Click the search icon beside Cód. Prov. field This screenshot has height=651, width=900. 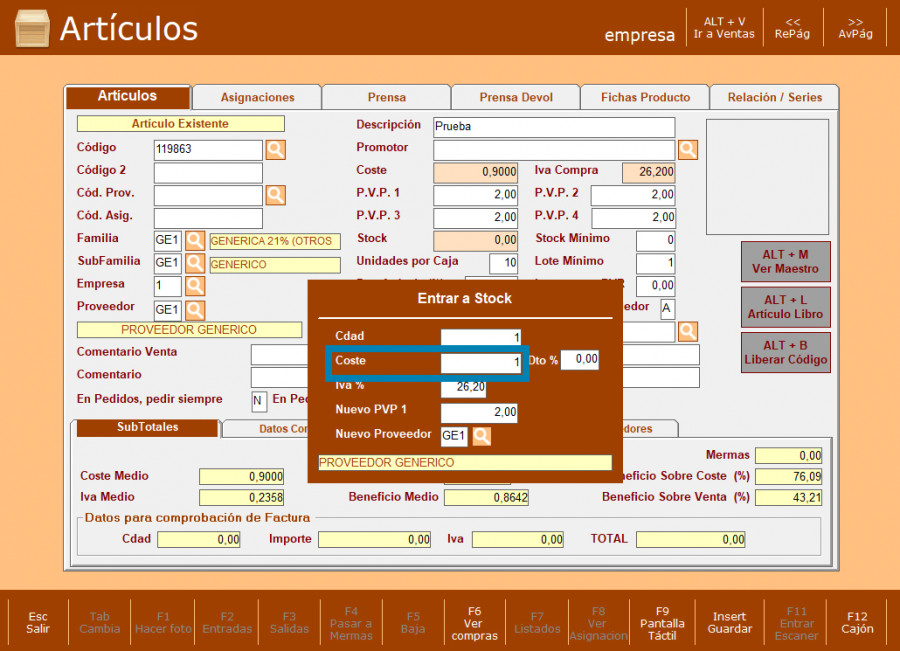(275, 195)
